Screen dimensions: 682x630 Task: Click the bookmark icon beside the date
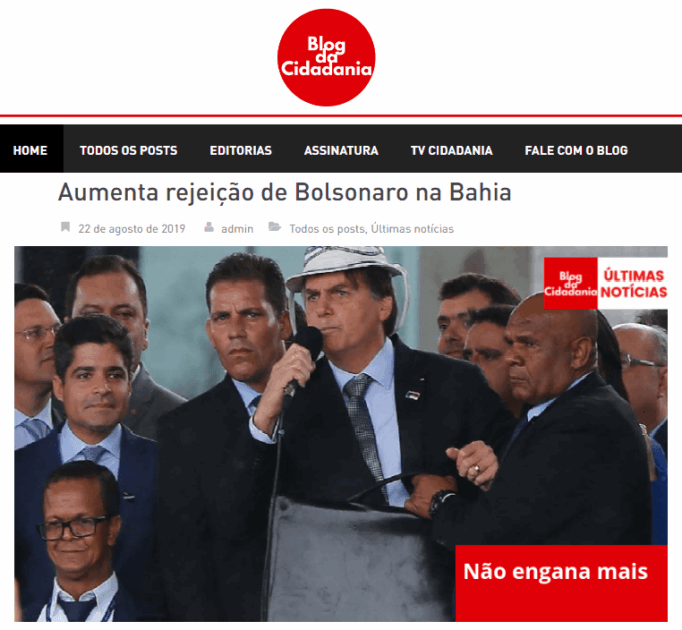click(x=65, y=227)
